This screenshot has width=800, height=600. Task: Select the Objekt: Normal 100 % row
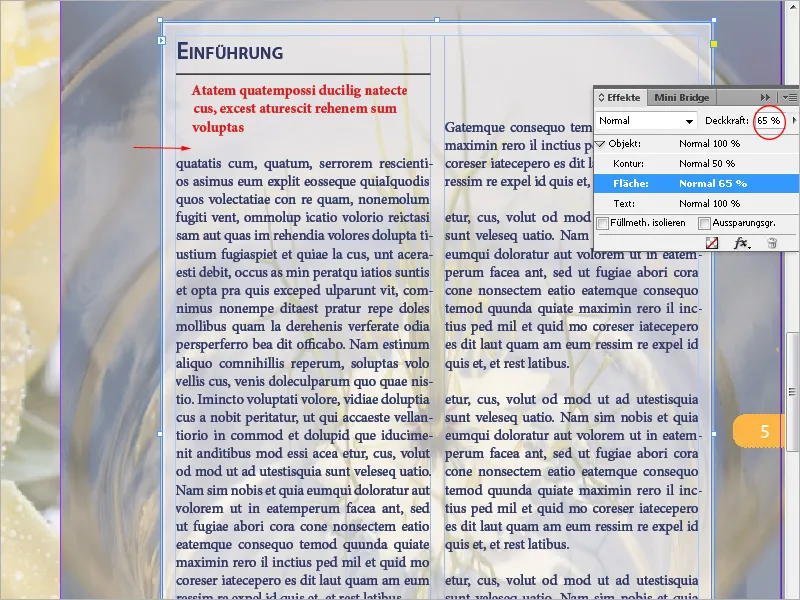[696, 144]
